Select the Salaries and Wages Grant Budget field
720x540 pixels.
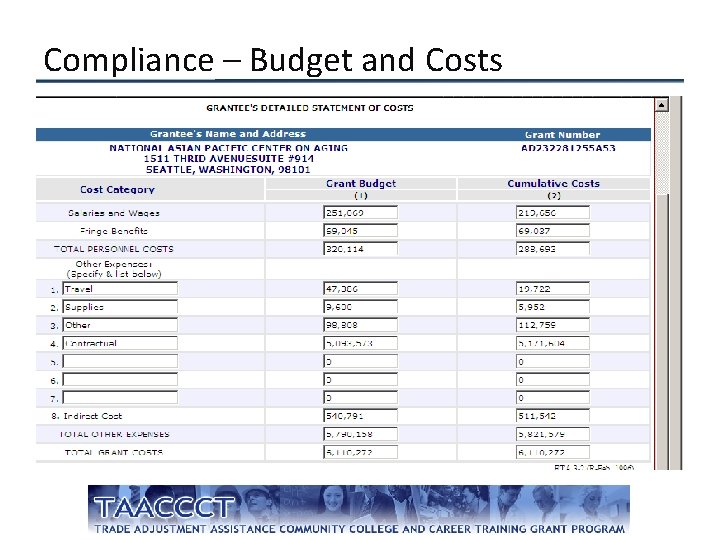coord(360,213)
